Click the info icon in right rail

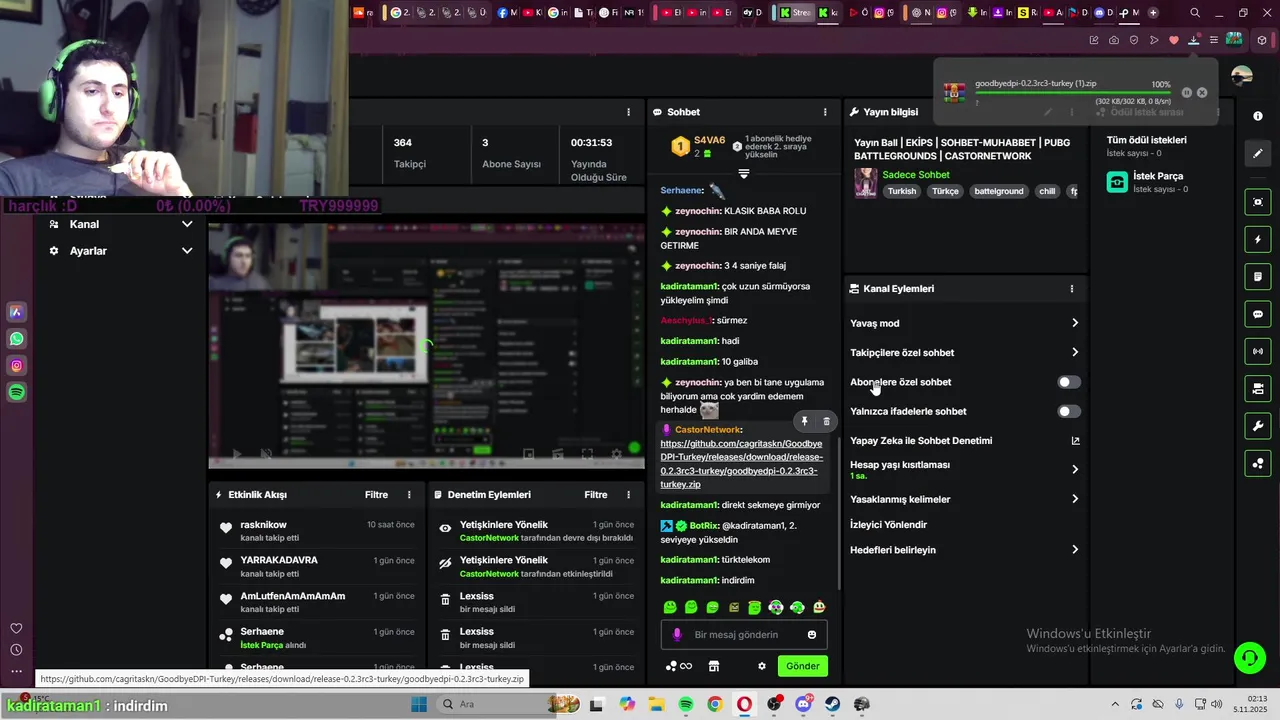tap(1258, 116)
